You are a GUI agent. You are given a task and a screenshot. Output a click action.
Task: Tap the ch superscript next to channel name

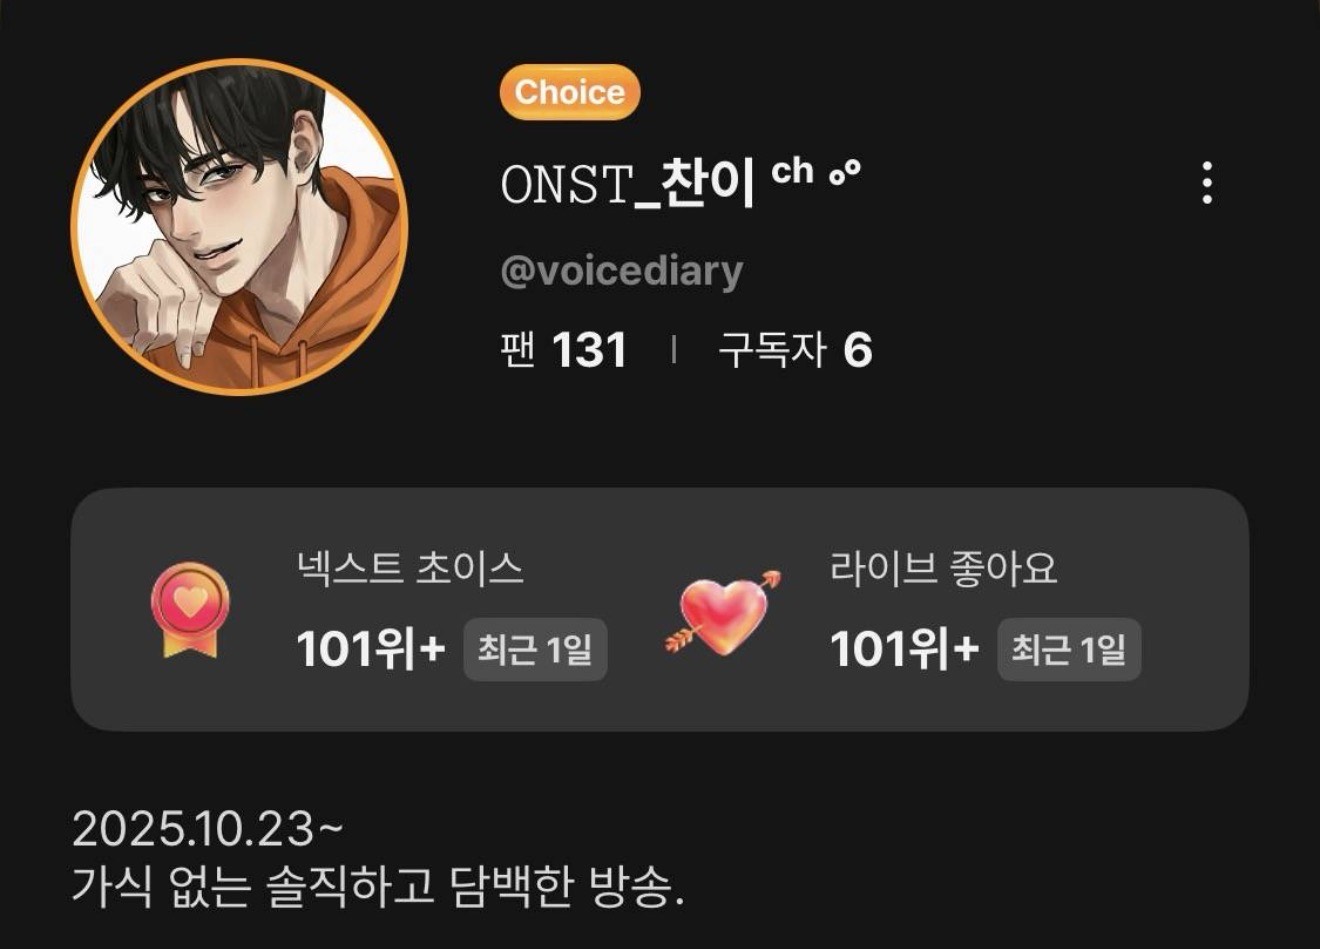pos(793,171)
